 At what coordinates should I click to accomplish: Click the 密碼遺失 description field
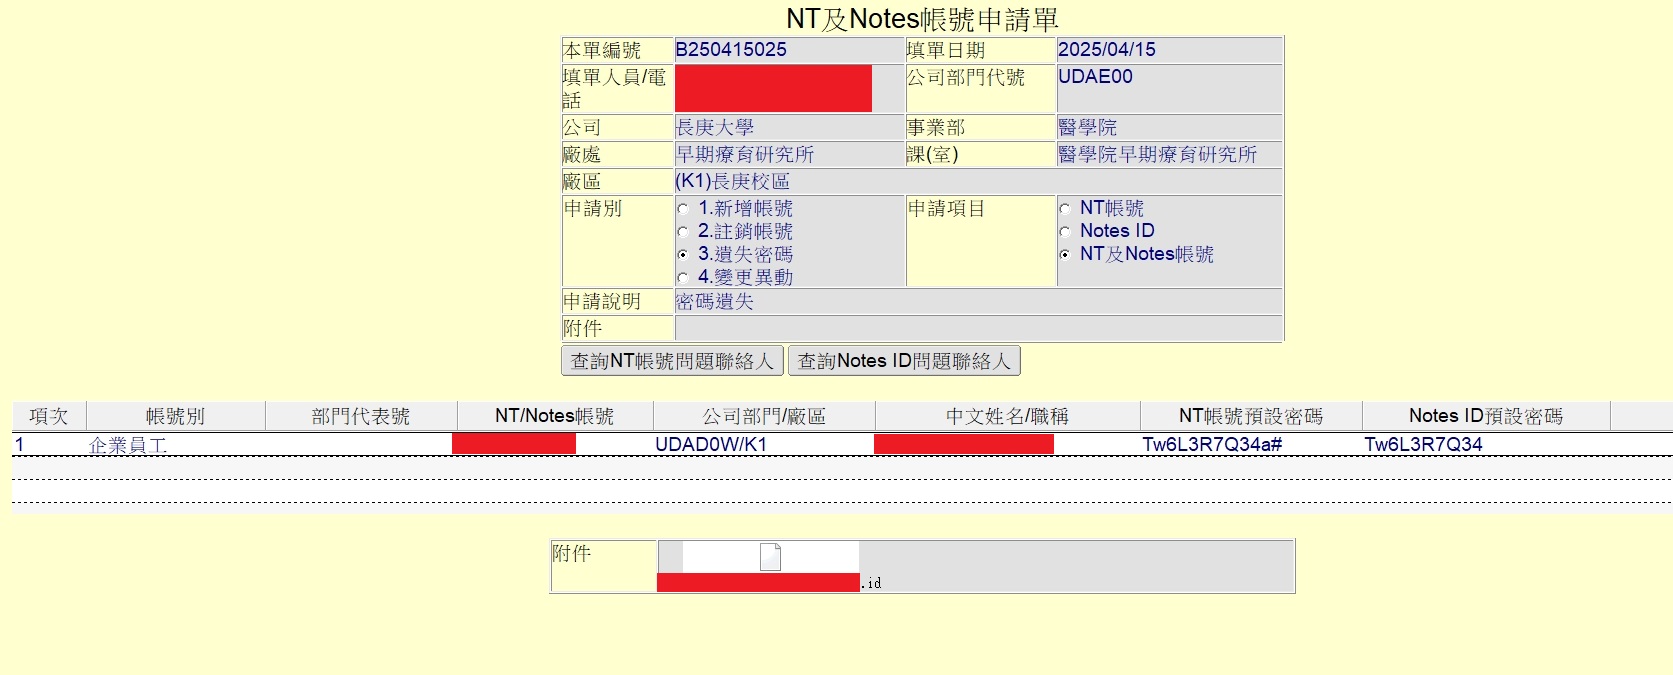715,302
